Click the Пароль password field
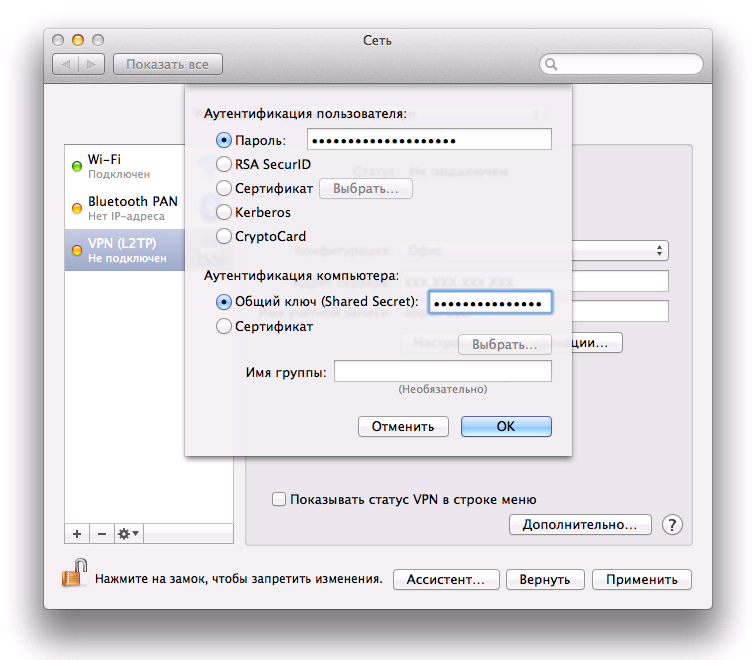Viewport: 753px width, 660px height. pyautogui.click(x=429, y=140)
